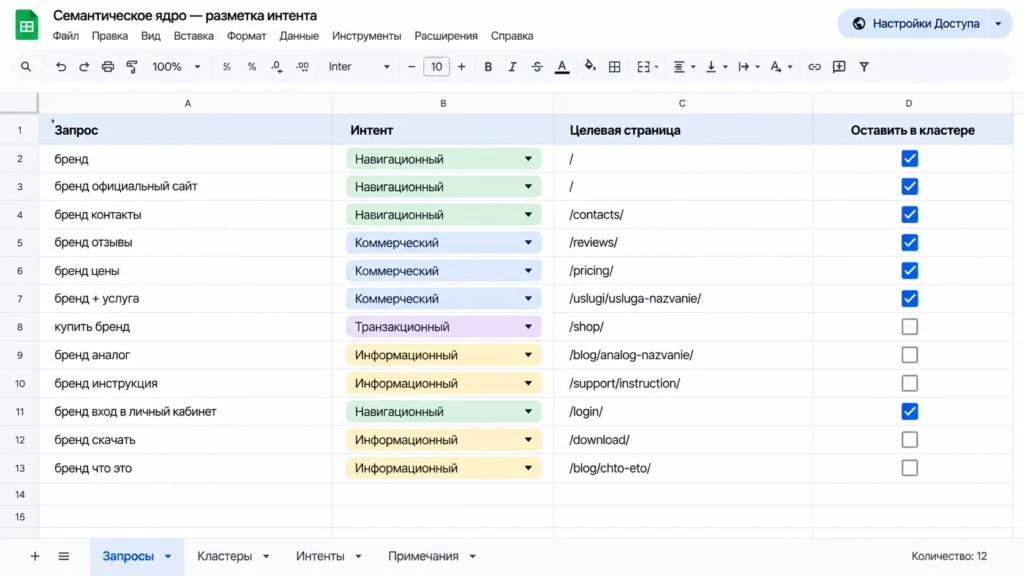The height and width of the screenshot is (576, 1024).
Task: Open the zoom 100% dropdown
Action: (x=176, y=67)
